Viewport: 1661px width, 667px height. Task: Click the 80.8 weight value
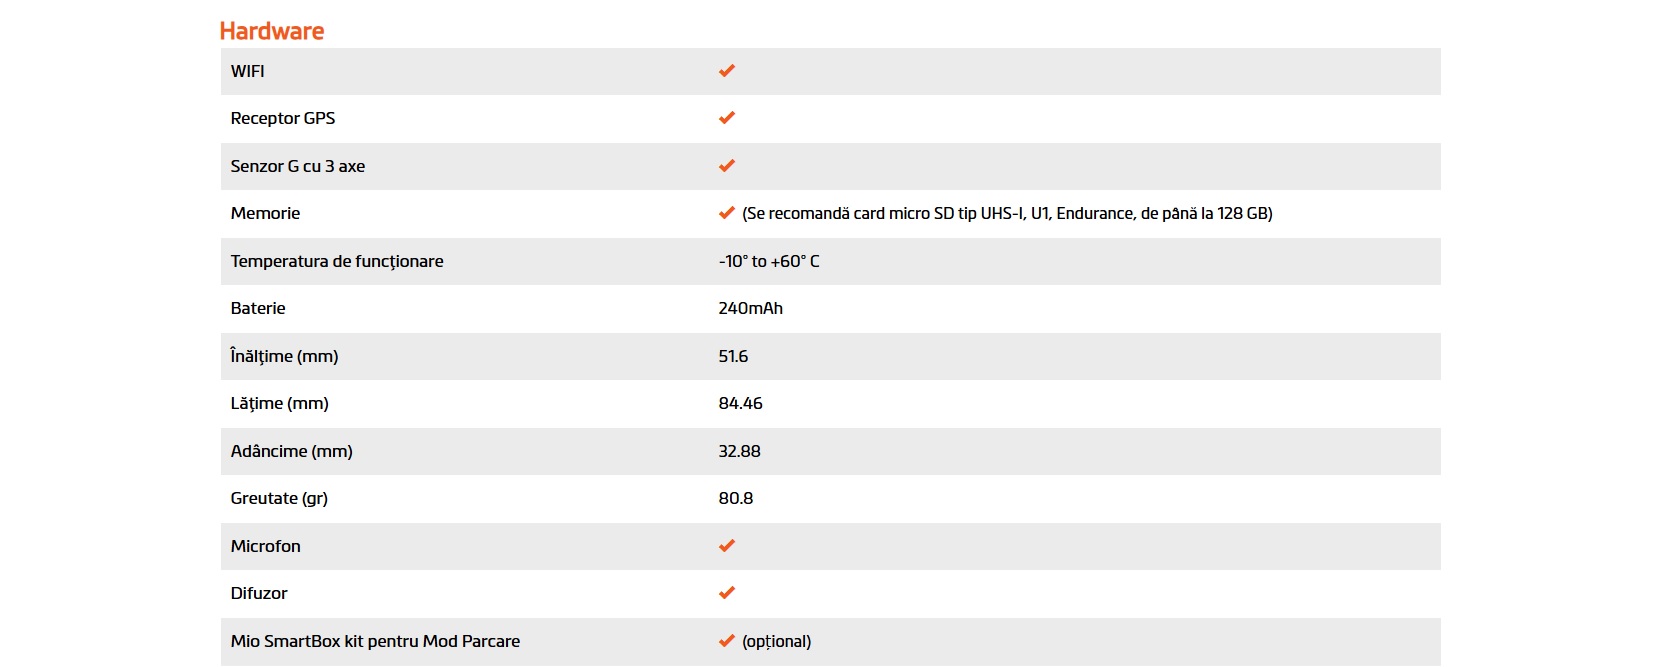pos(735,498)
